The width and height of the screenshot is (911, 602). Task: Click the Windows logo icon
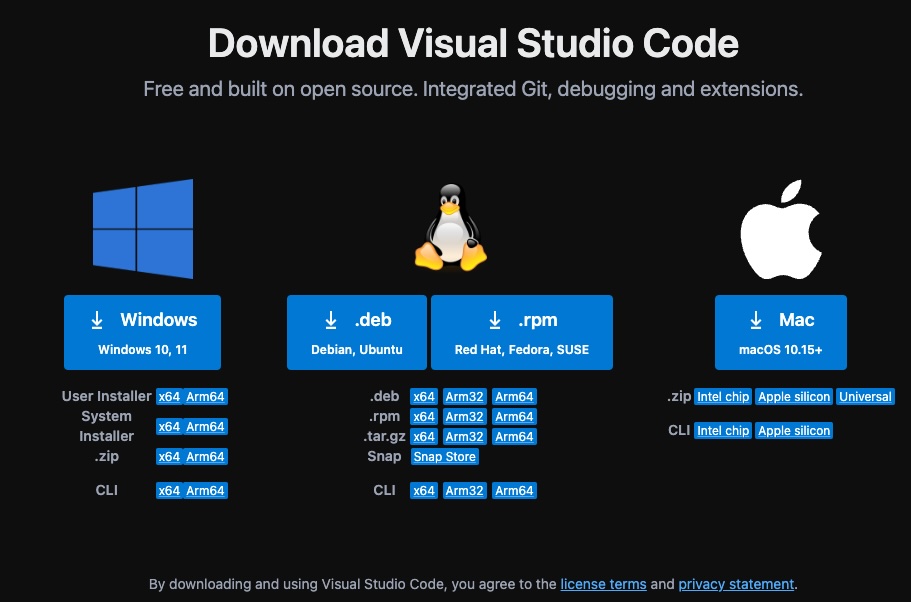point(142,230)
